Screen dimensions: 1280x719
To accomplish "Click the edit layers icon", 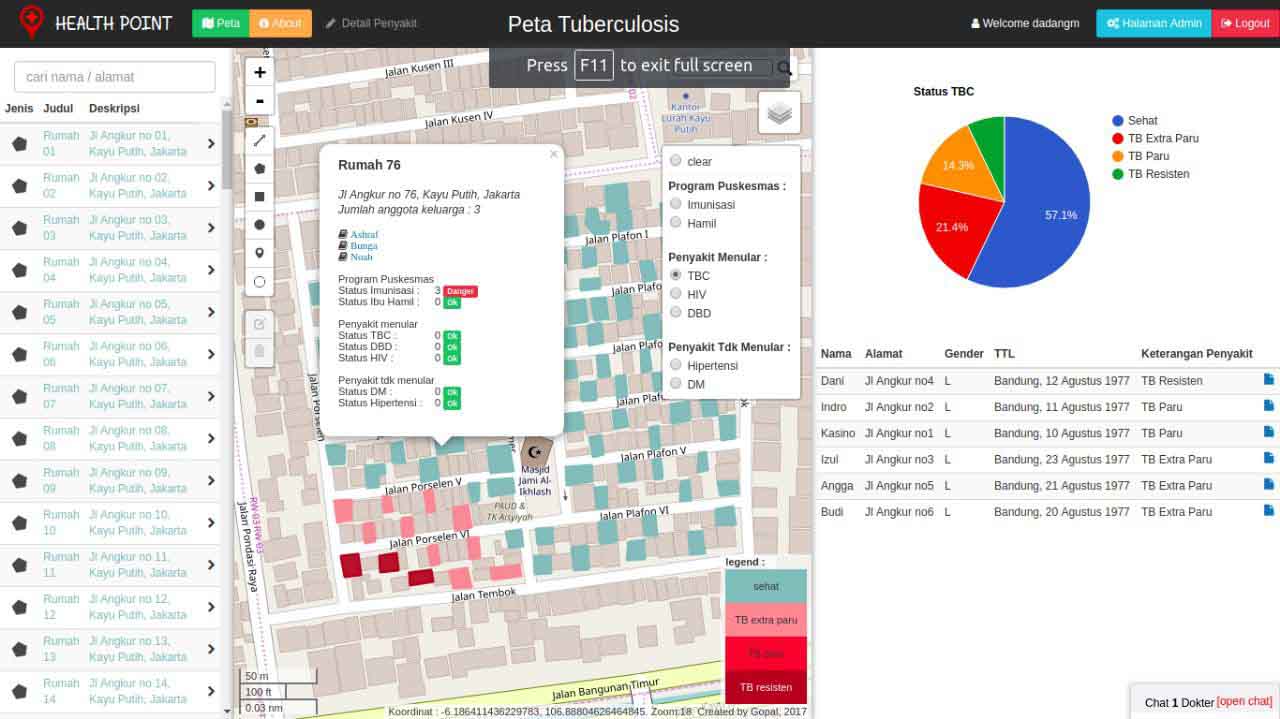I will coord(260,323).
